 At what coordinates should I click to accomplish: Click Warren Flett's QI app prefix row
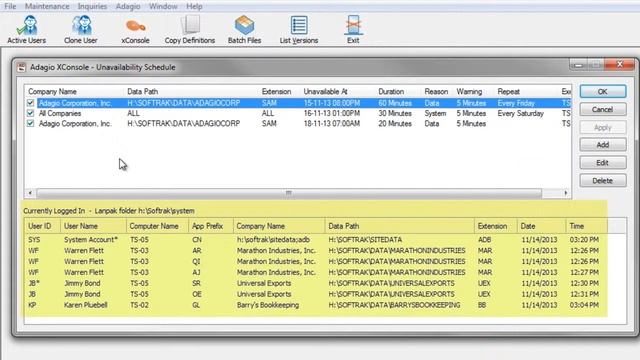[313, 261]
